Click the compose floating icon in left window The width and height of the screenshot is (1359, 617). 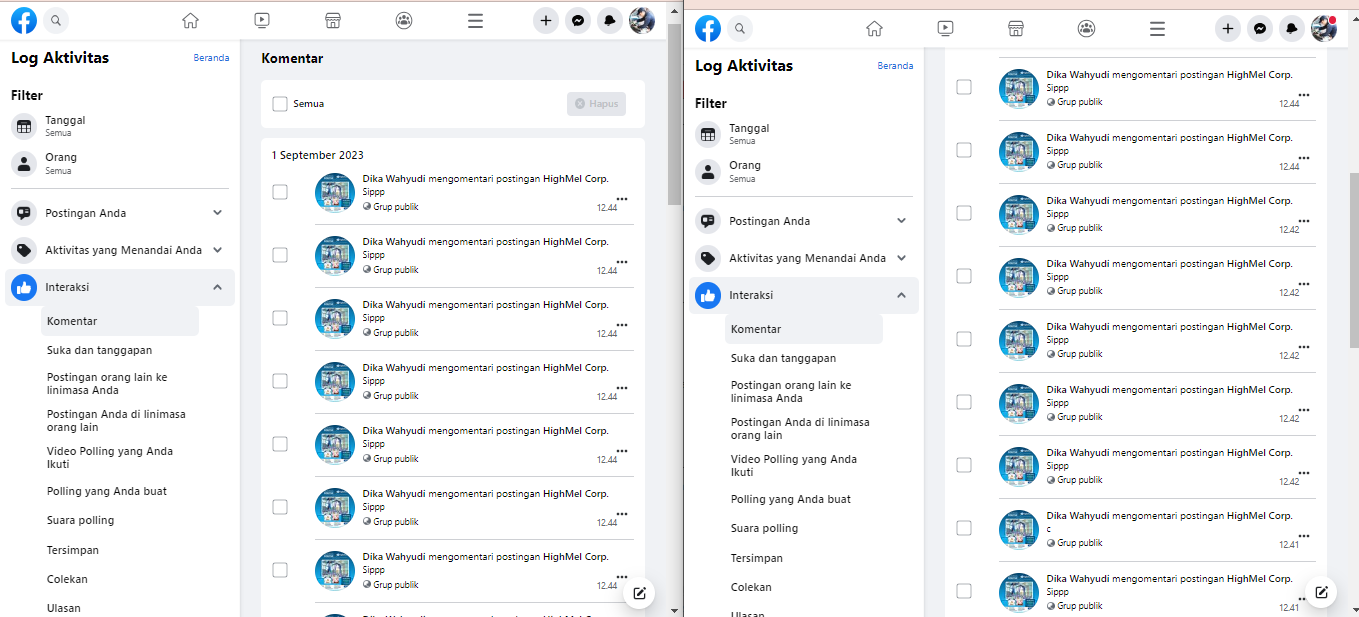pyautogui.click(x=639, y=593)
